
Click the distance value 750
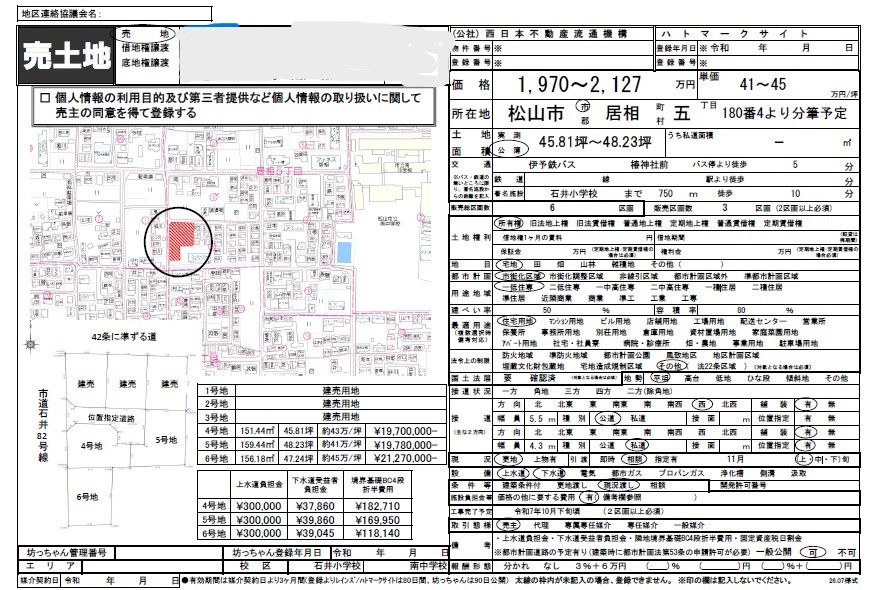666,193
